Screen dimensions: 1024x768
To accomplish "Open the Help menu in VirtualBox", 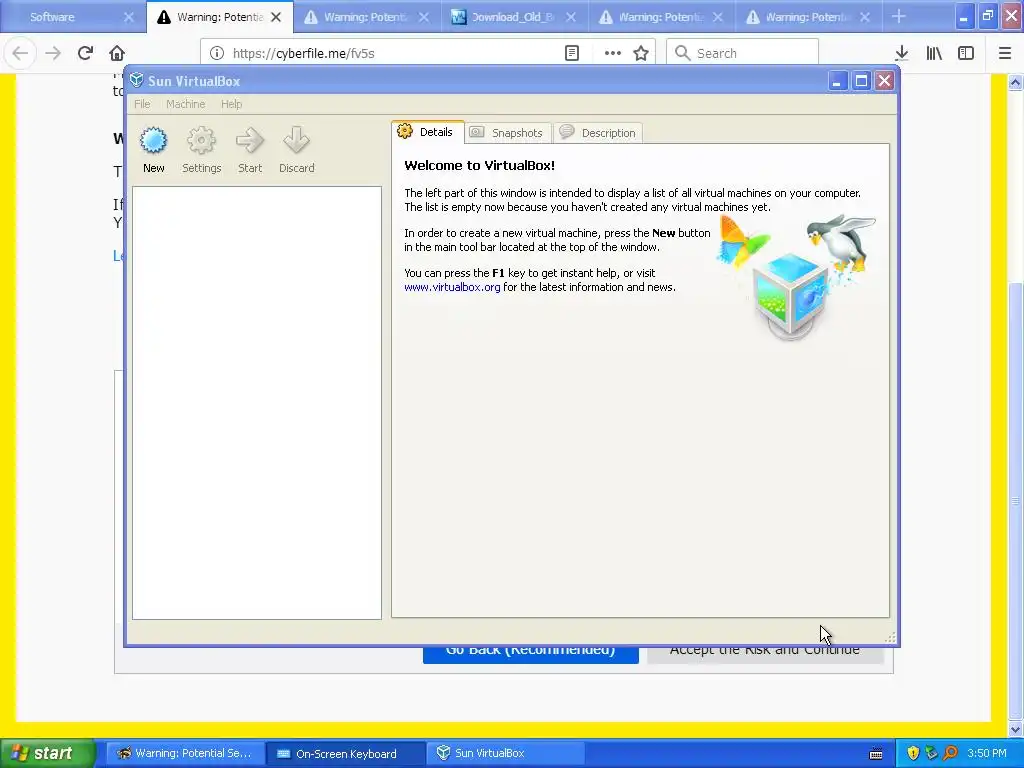I will (231, 104).
